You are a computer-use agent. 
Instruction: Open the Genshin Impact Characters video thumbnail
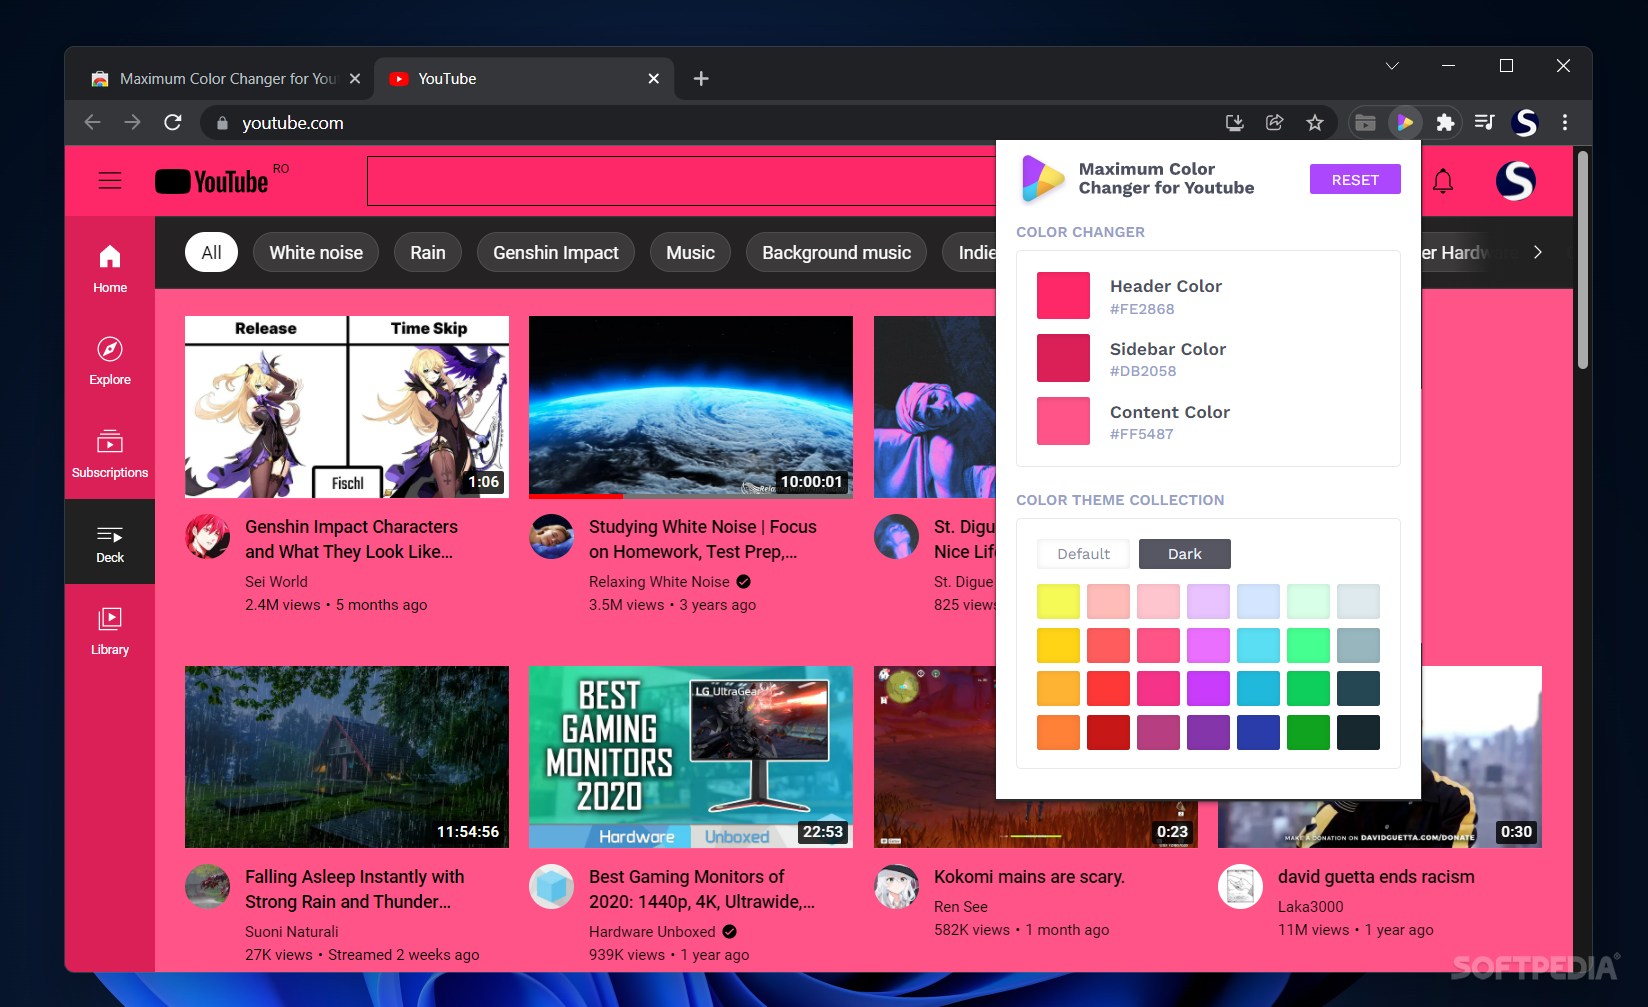click(347, 407)
